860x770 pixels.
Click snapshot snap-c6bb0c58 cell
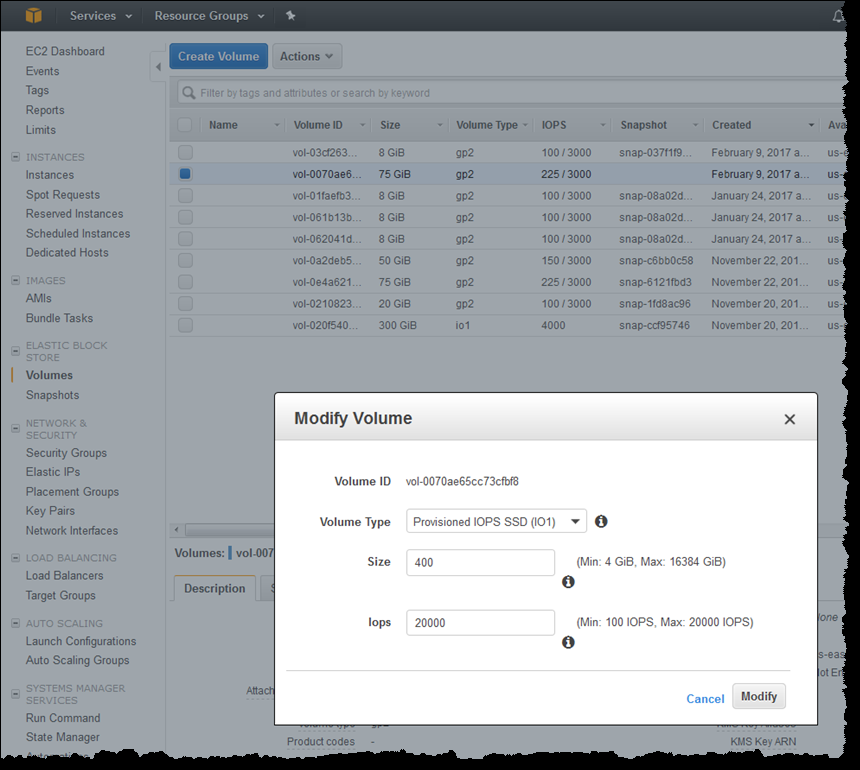656,261
